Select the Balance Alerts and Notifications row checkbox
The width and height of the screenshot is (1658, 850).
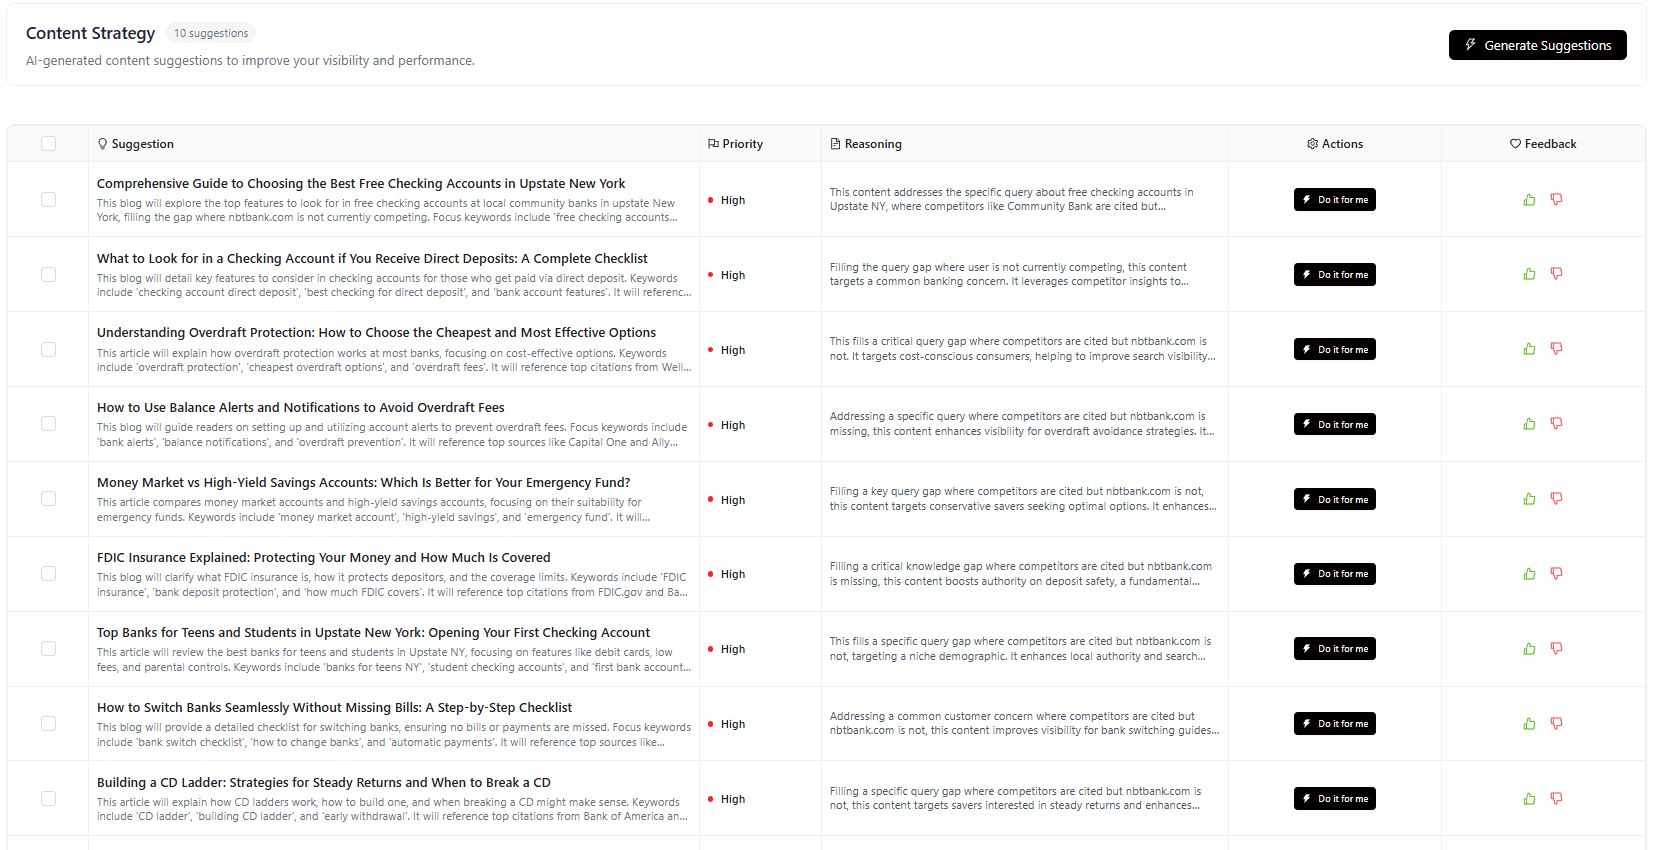(x=48, y=424)
